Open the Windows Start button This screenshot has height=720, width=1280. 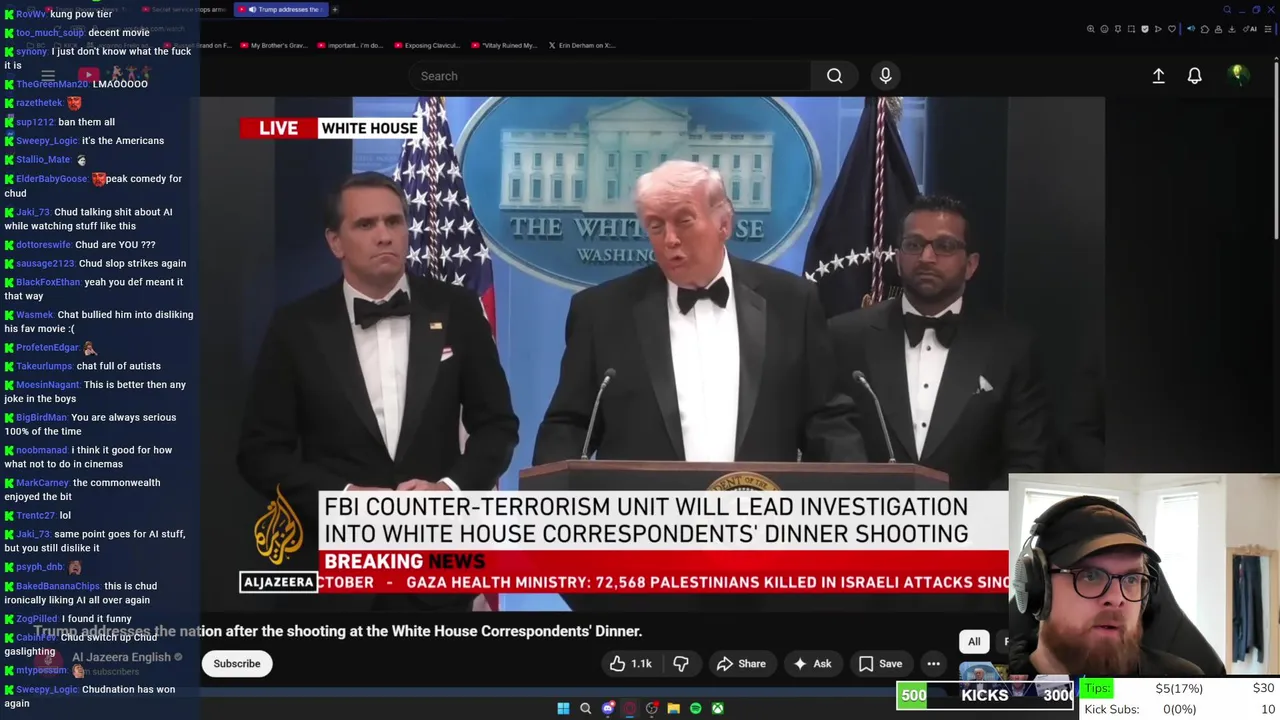(563, 708)
